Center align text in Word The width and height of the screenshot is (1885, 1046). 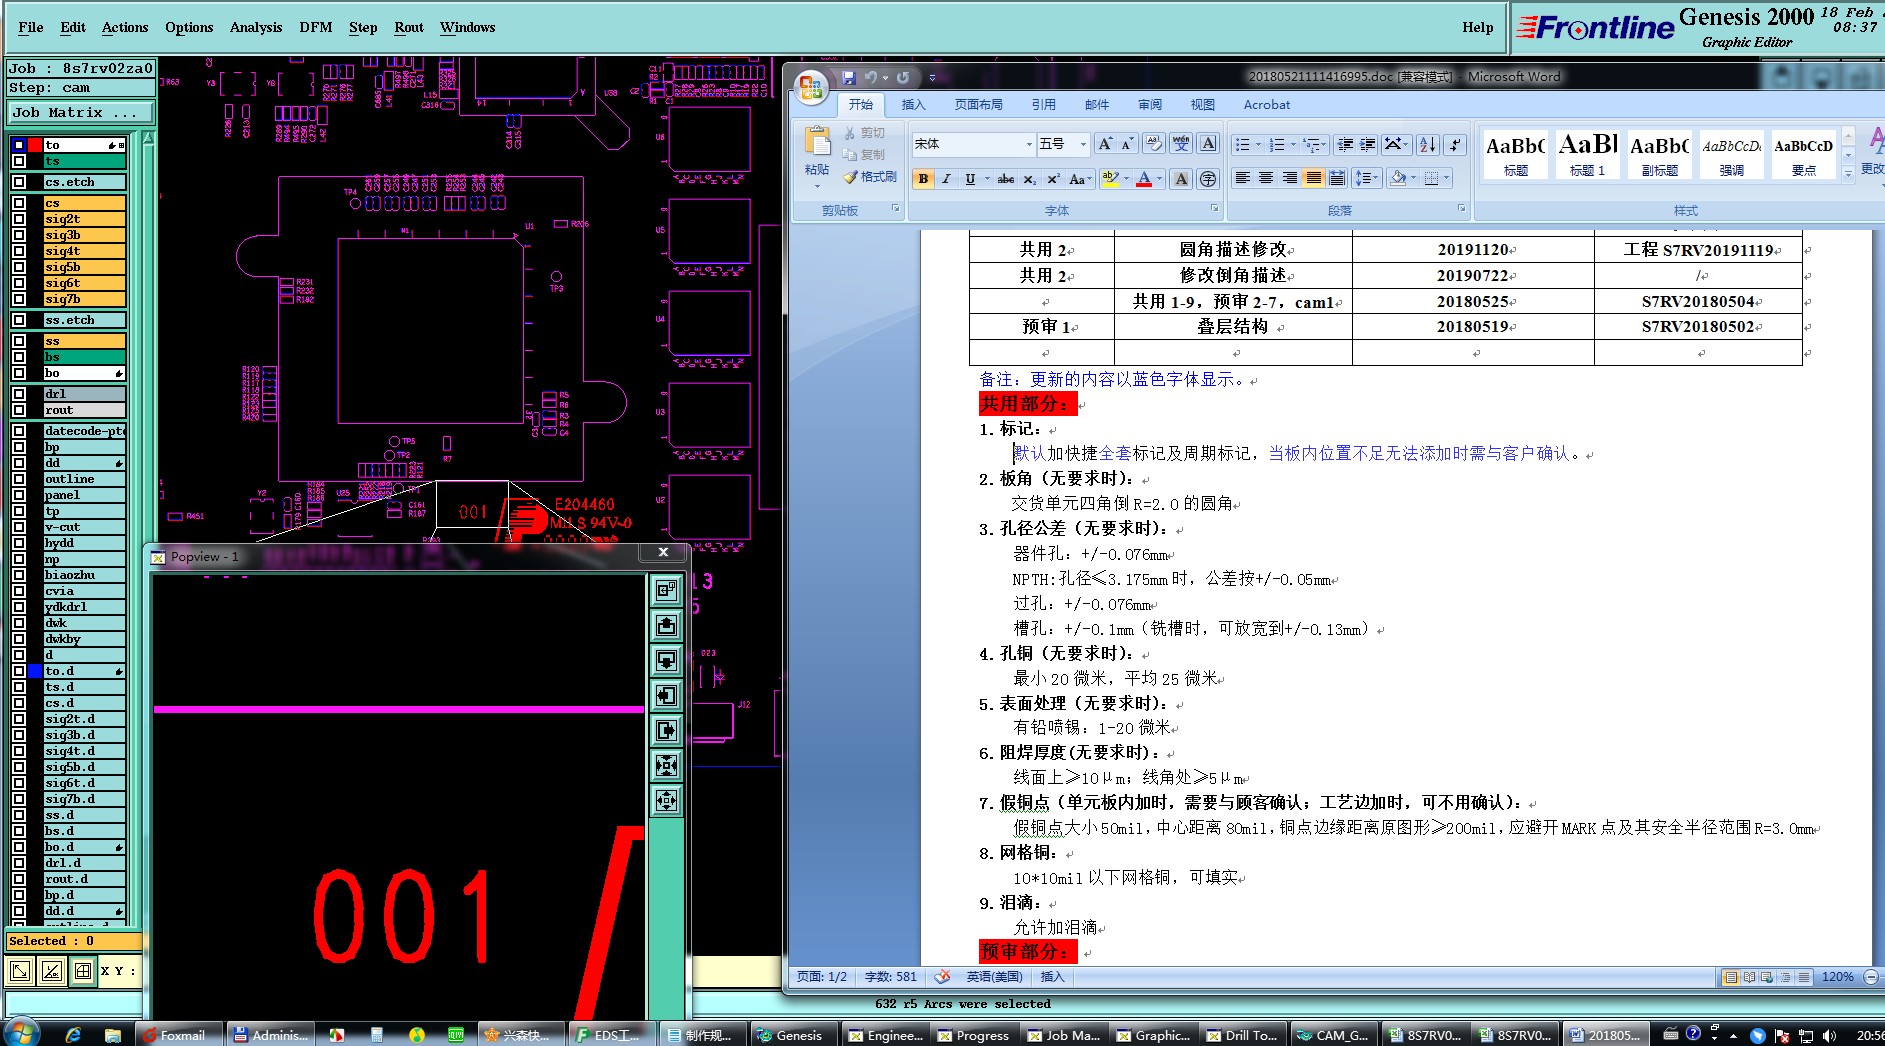[x=1266, y=178]
